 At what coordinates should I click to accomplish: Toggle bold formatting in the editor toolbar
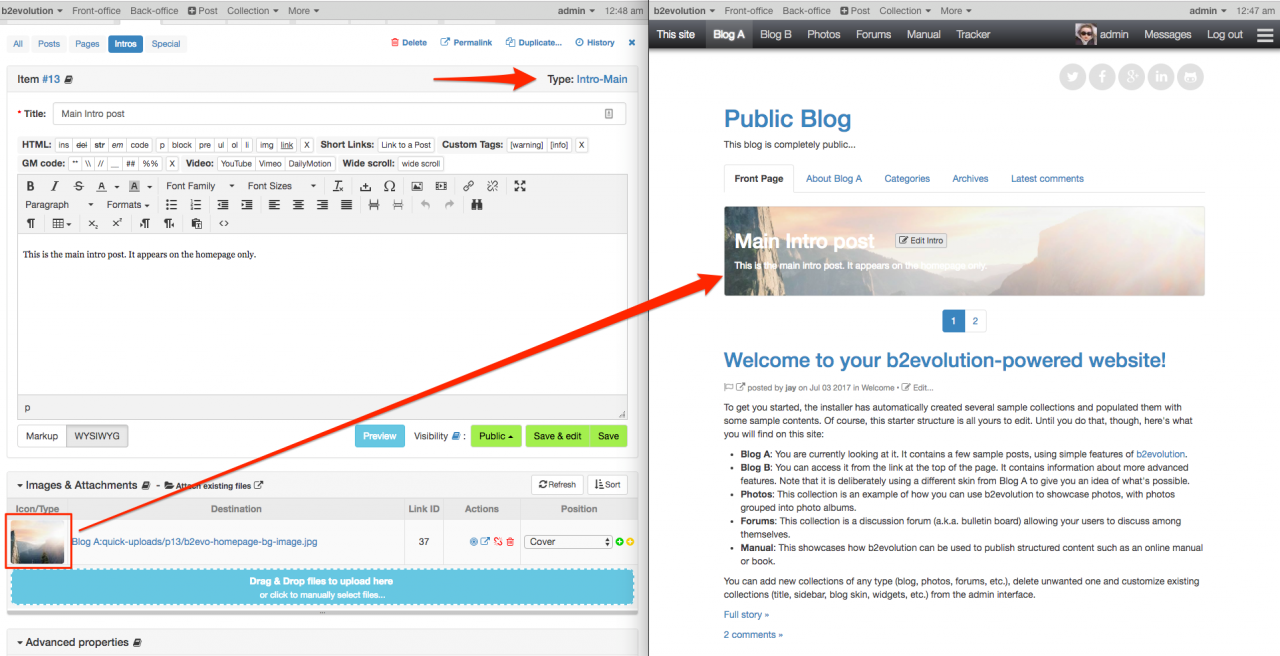(30, 186)
